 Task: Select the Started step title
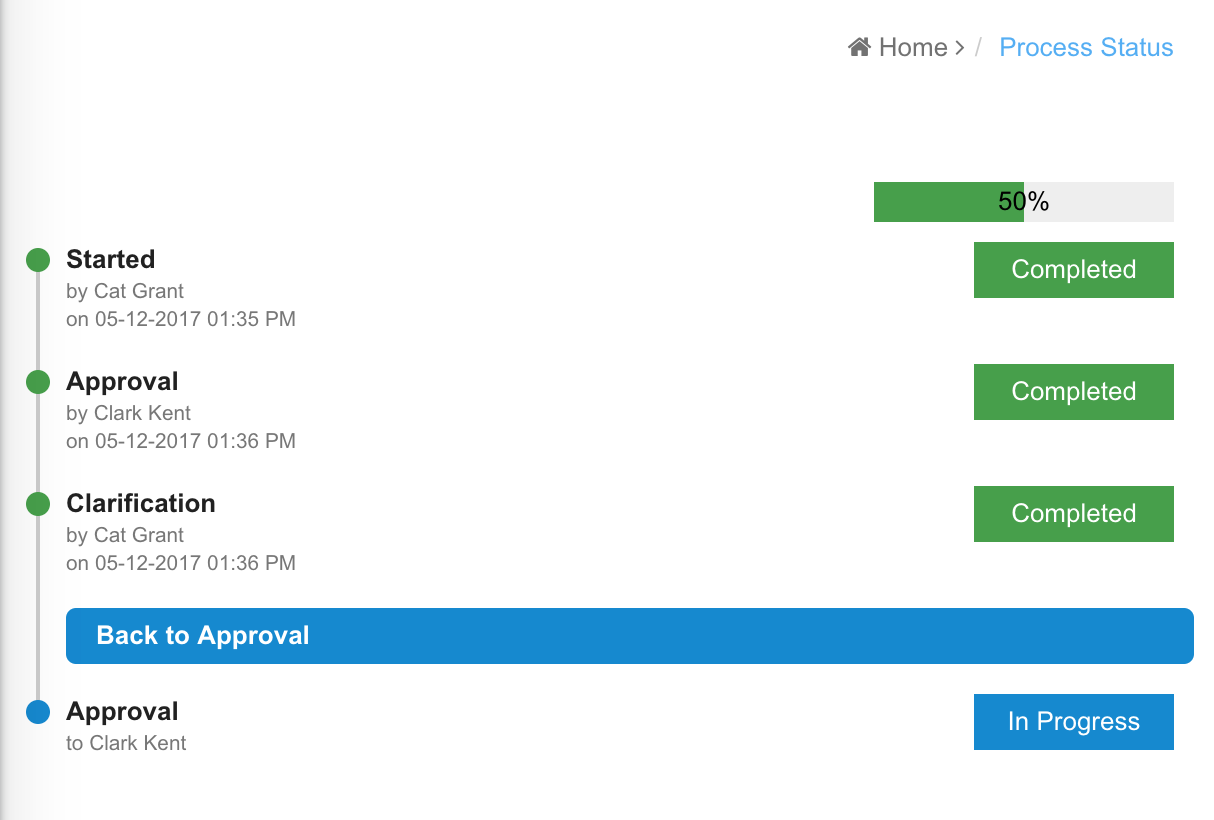(111, 260)
